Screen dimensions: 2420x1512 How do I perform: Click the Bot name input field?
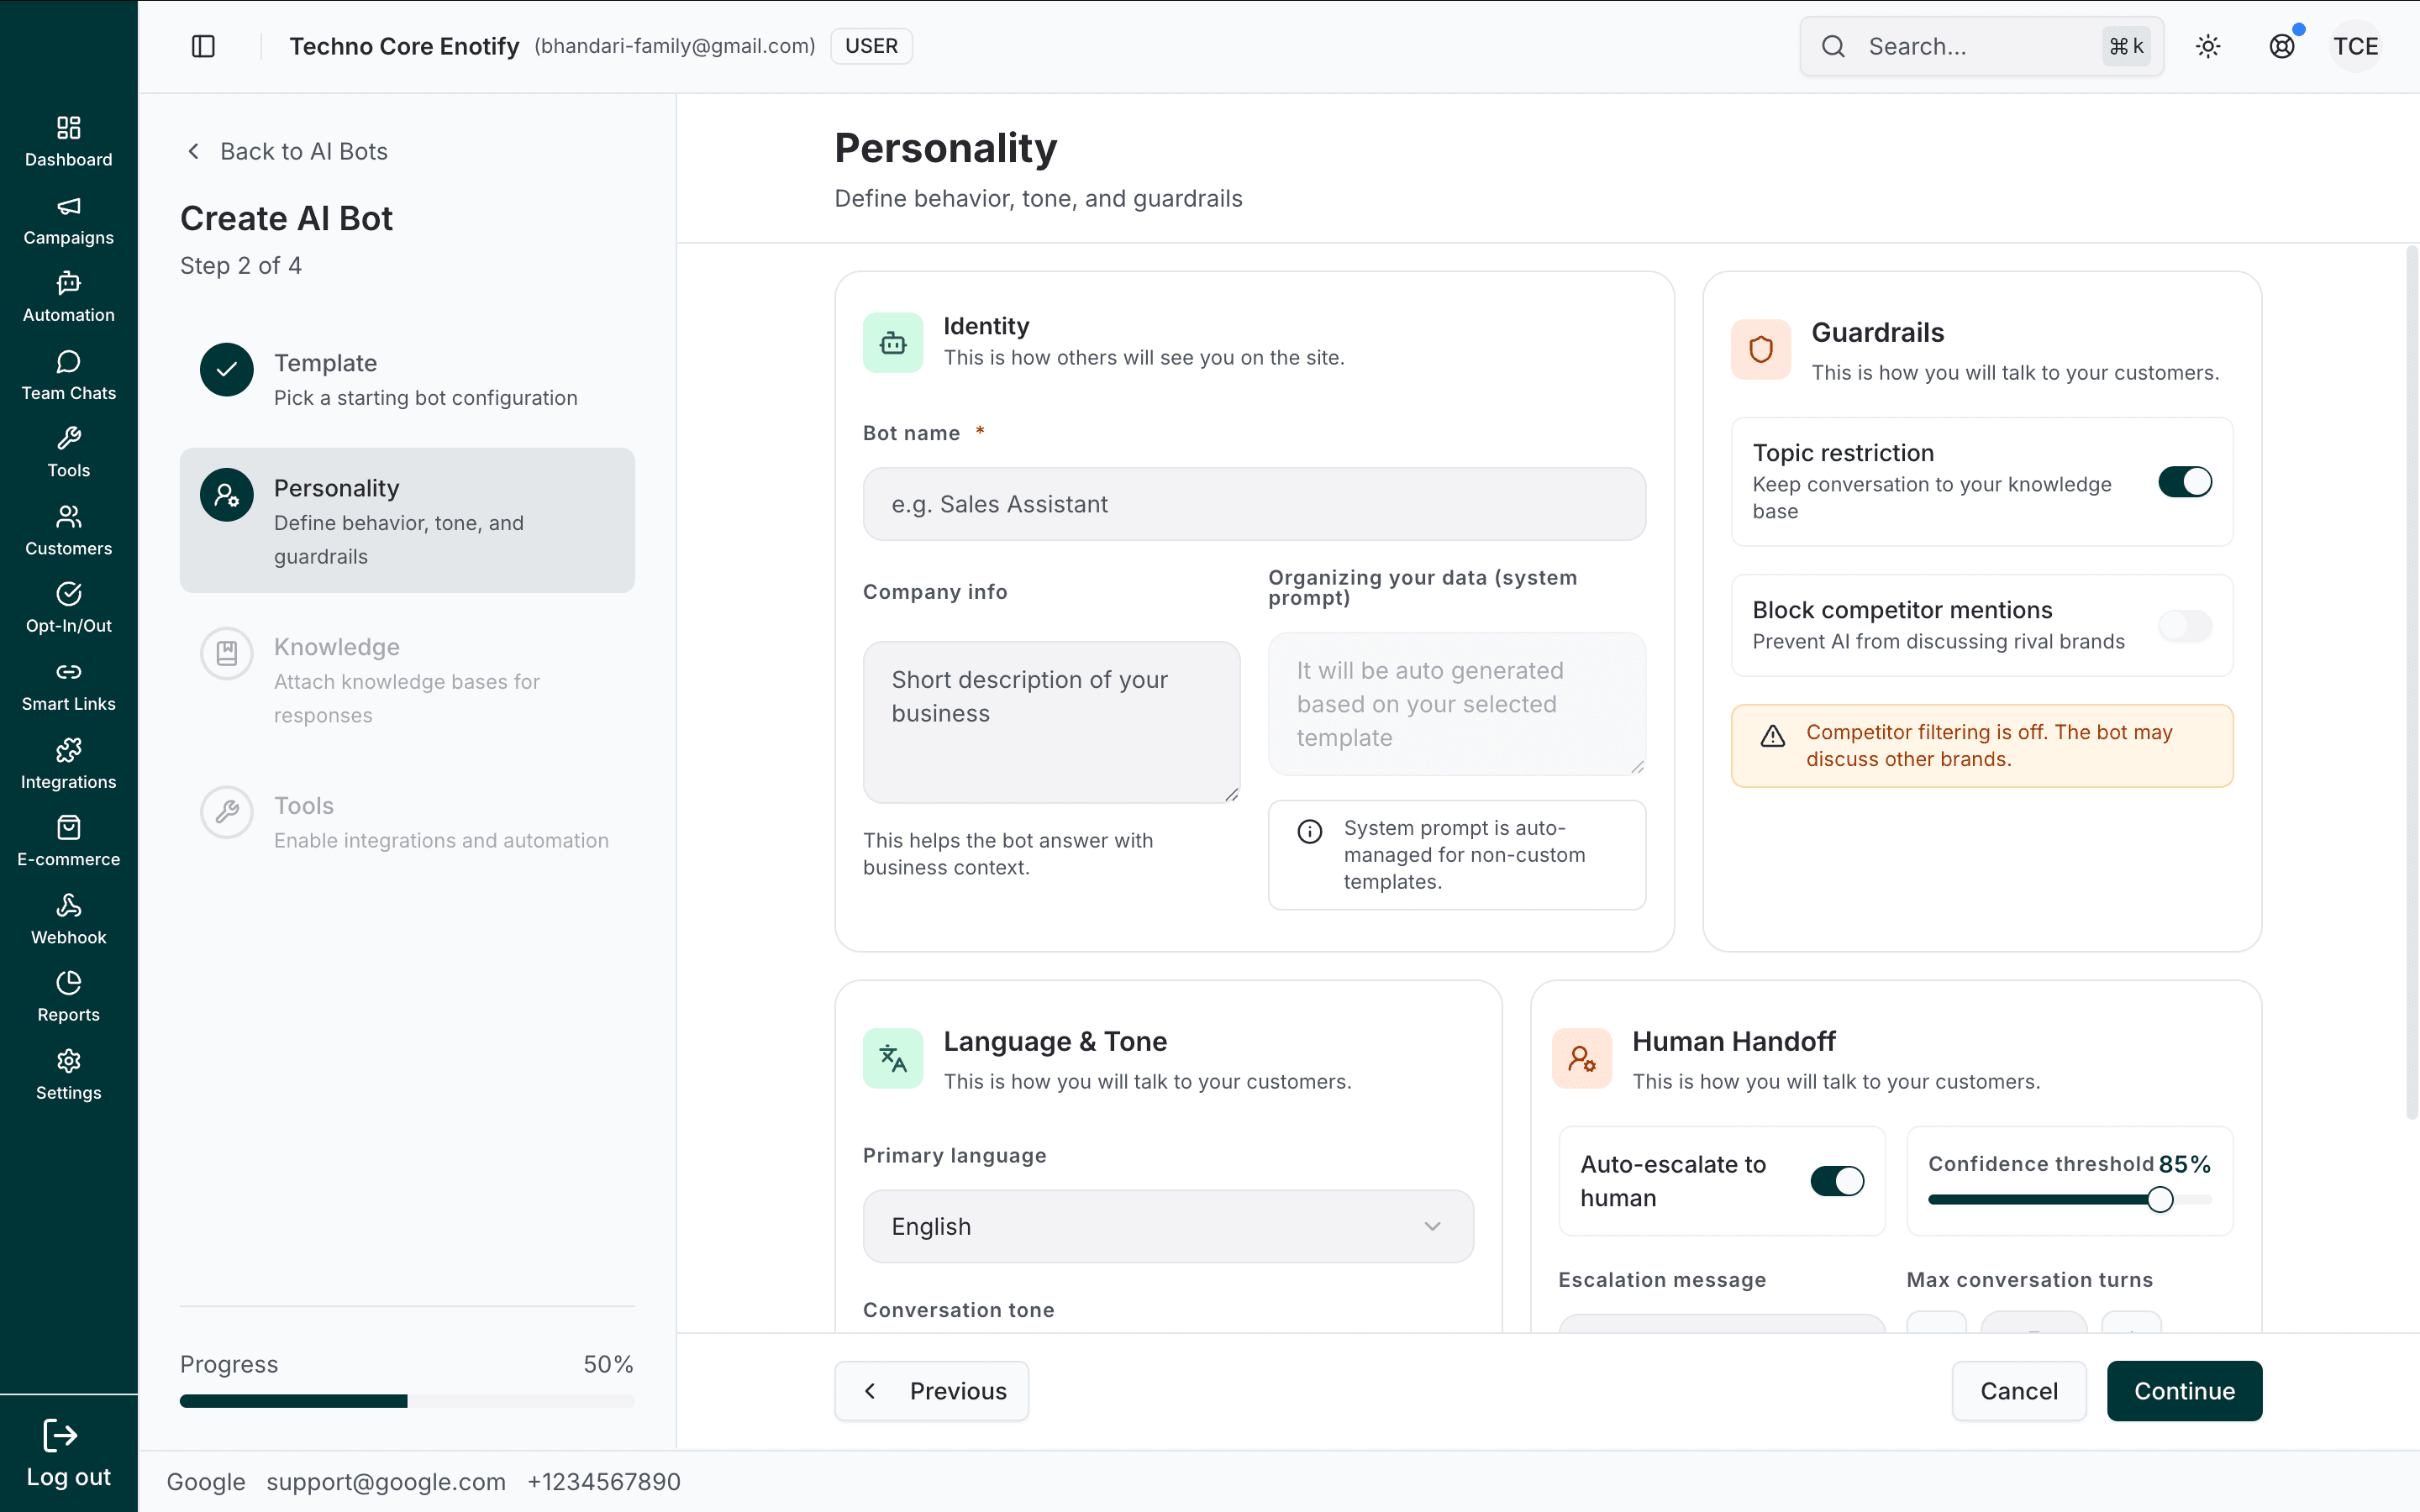(x=1254, y=504)
